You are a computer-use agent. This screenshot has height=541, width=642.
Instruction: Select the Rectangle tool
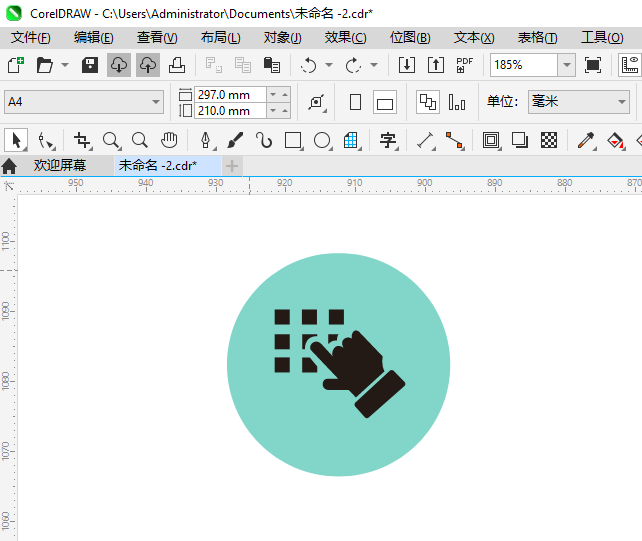pyautogui.click(x=293, y=140)
